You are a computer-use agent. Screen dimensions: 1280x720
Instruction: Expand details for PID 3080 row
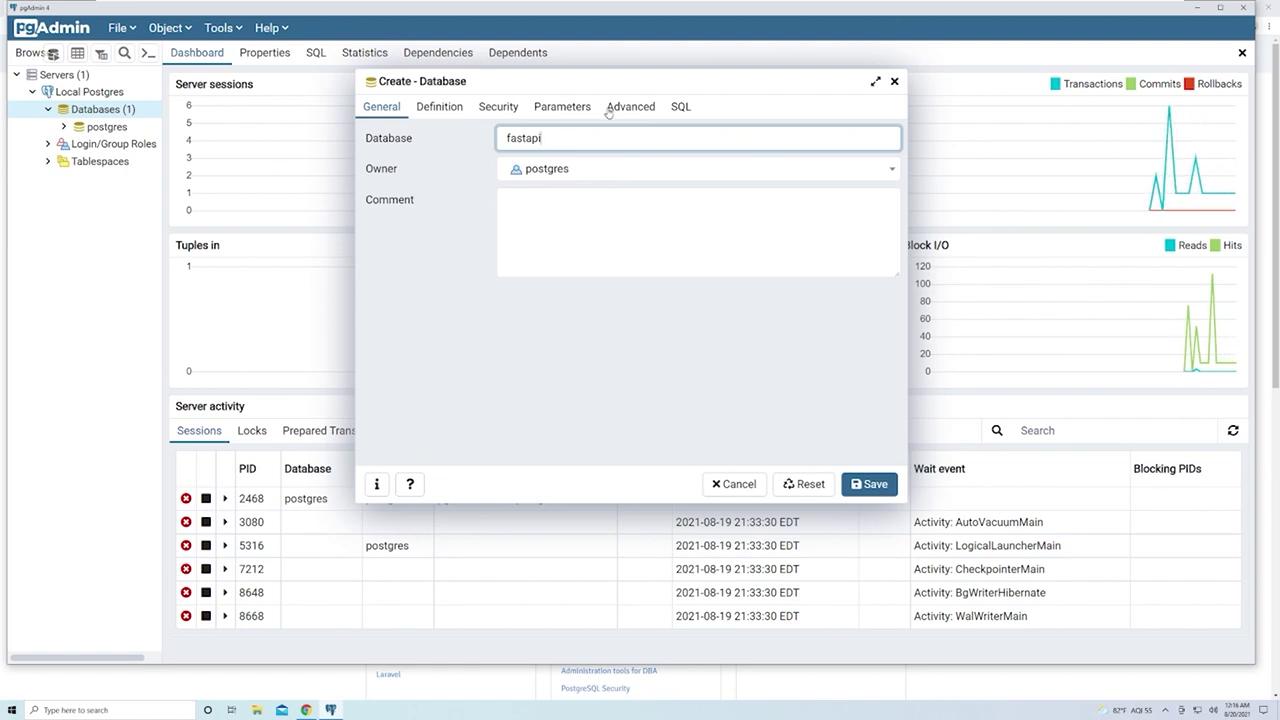pos(225,522)
